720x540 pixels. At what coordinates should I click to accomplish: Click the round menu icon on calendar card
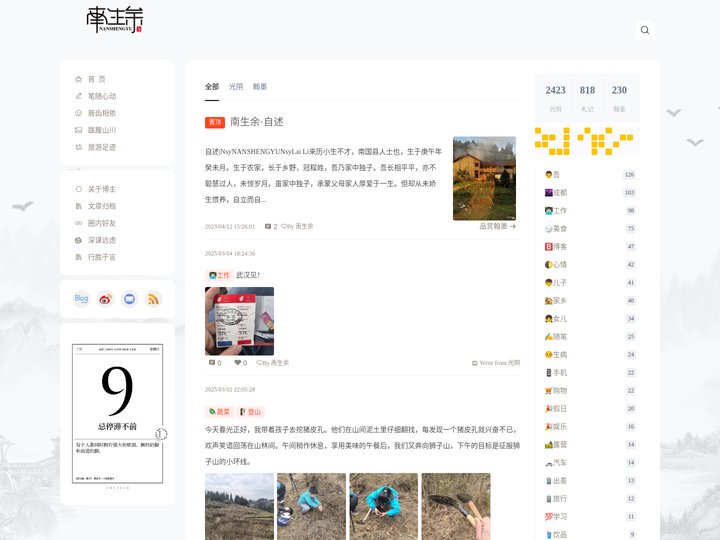coord(161,433)
